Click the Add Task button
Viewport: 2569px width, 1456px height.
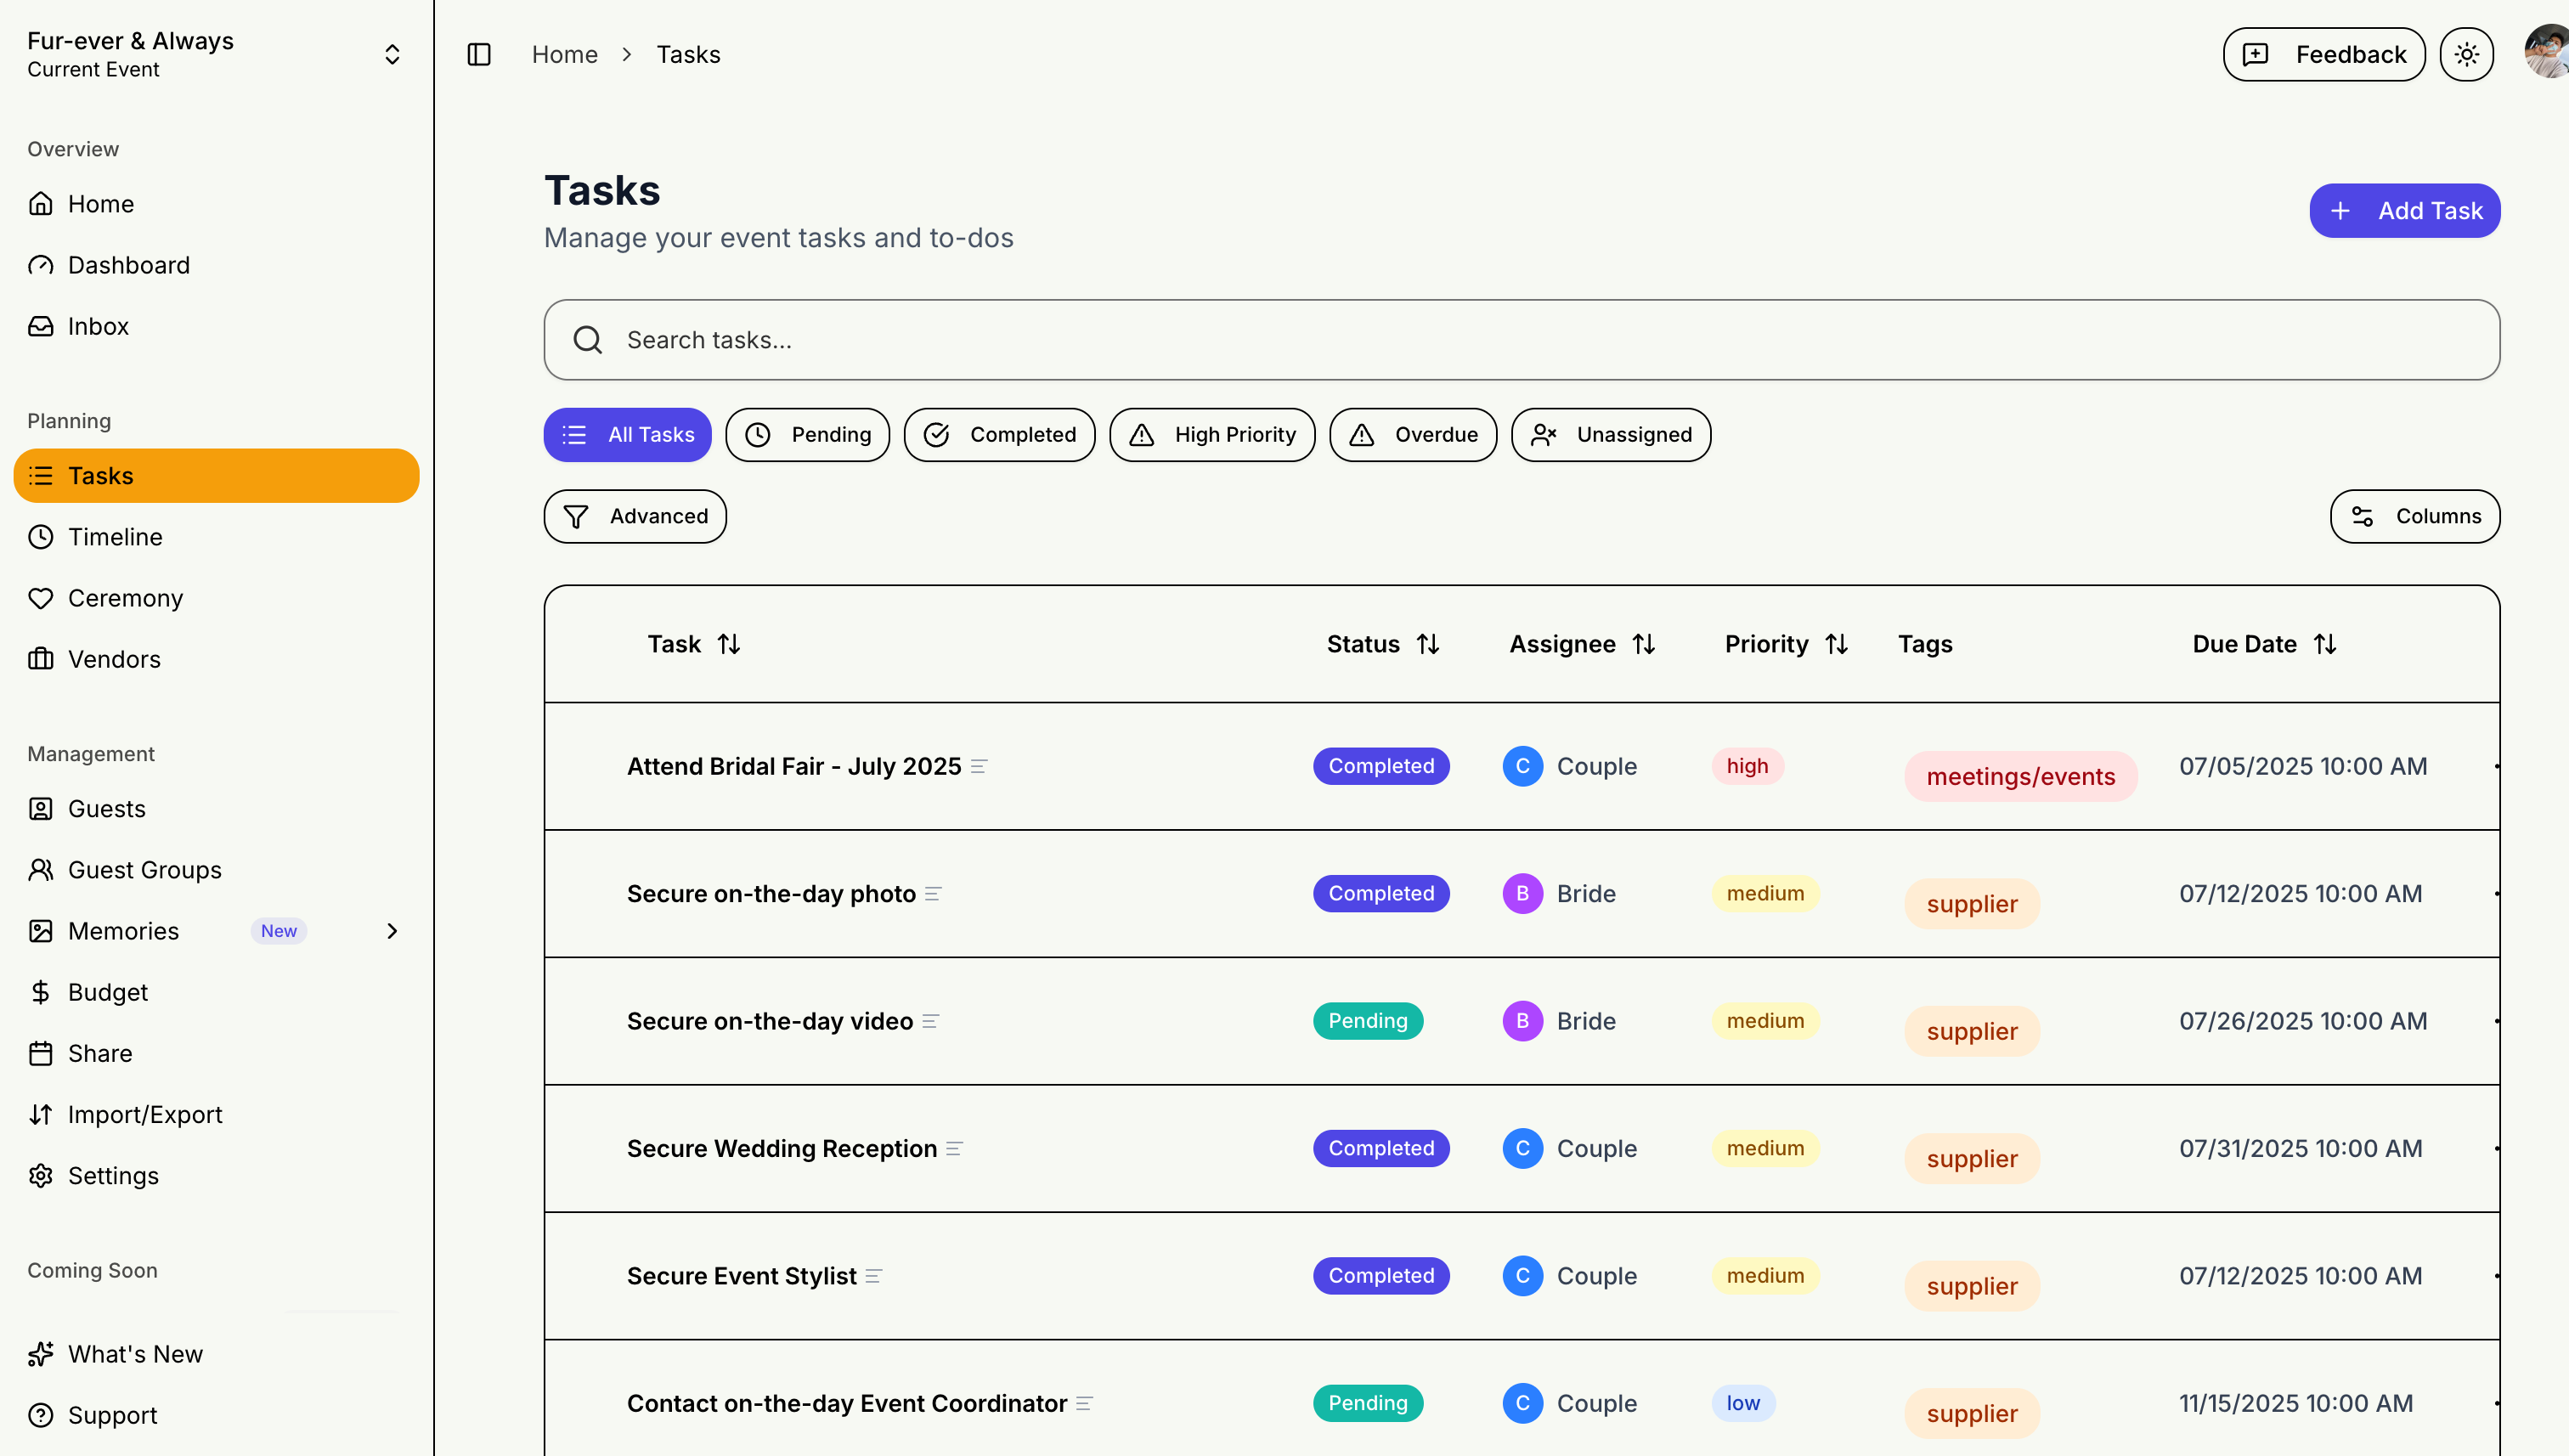[2404, 211]
